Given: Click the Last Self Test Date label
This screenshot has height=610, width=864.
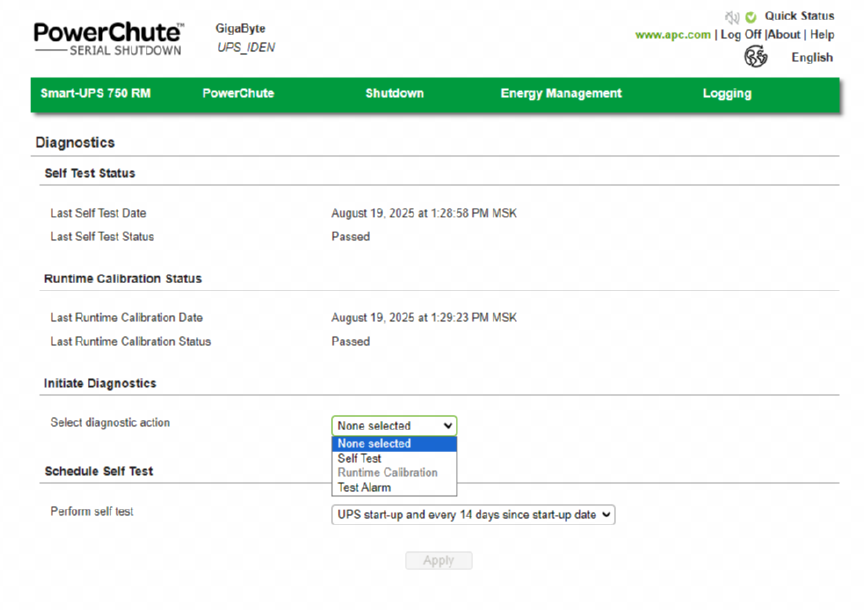Looking at the screenshot, I should 98,213.
